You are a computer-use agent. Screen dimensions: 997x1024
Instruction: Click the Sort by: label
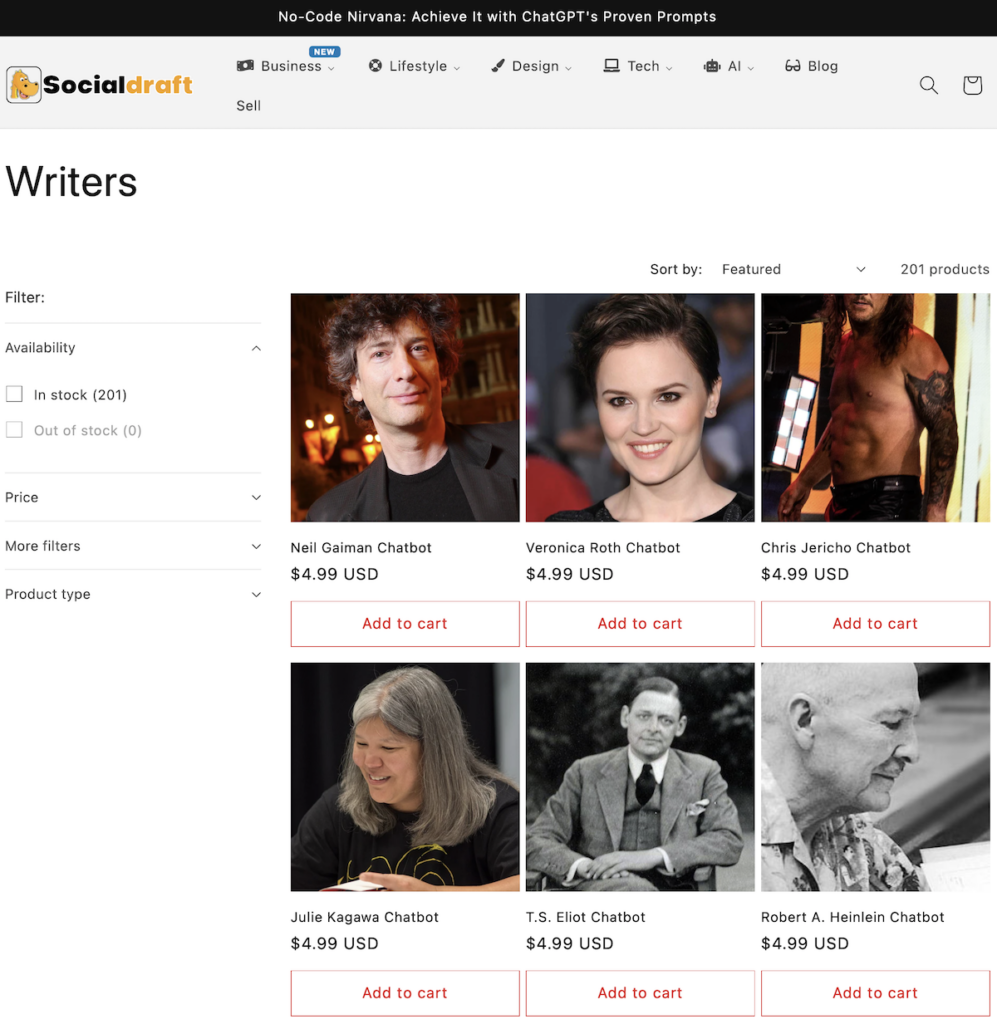point(676,269)
